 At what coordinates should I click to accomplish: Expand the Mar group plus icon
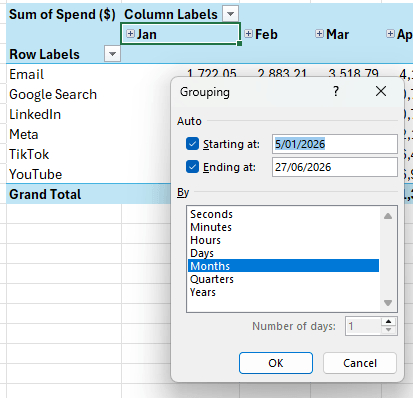click(319, 33)
